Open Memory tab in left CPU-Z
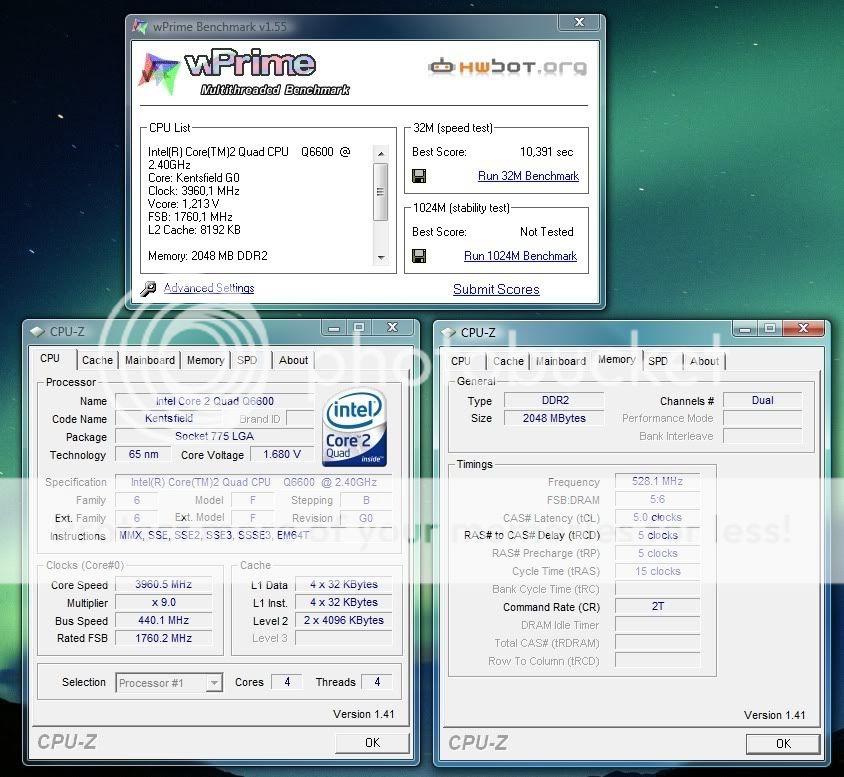The height and width of the screenshot is (777, 844). 205,360
